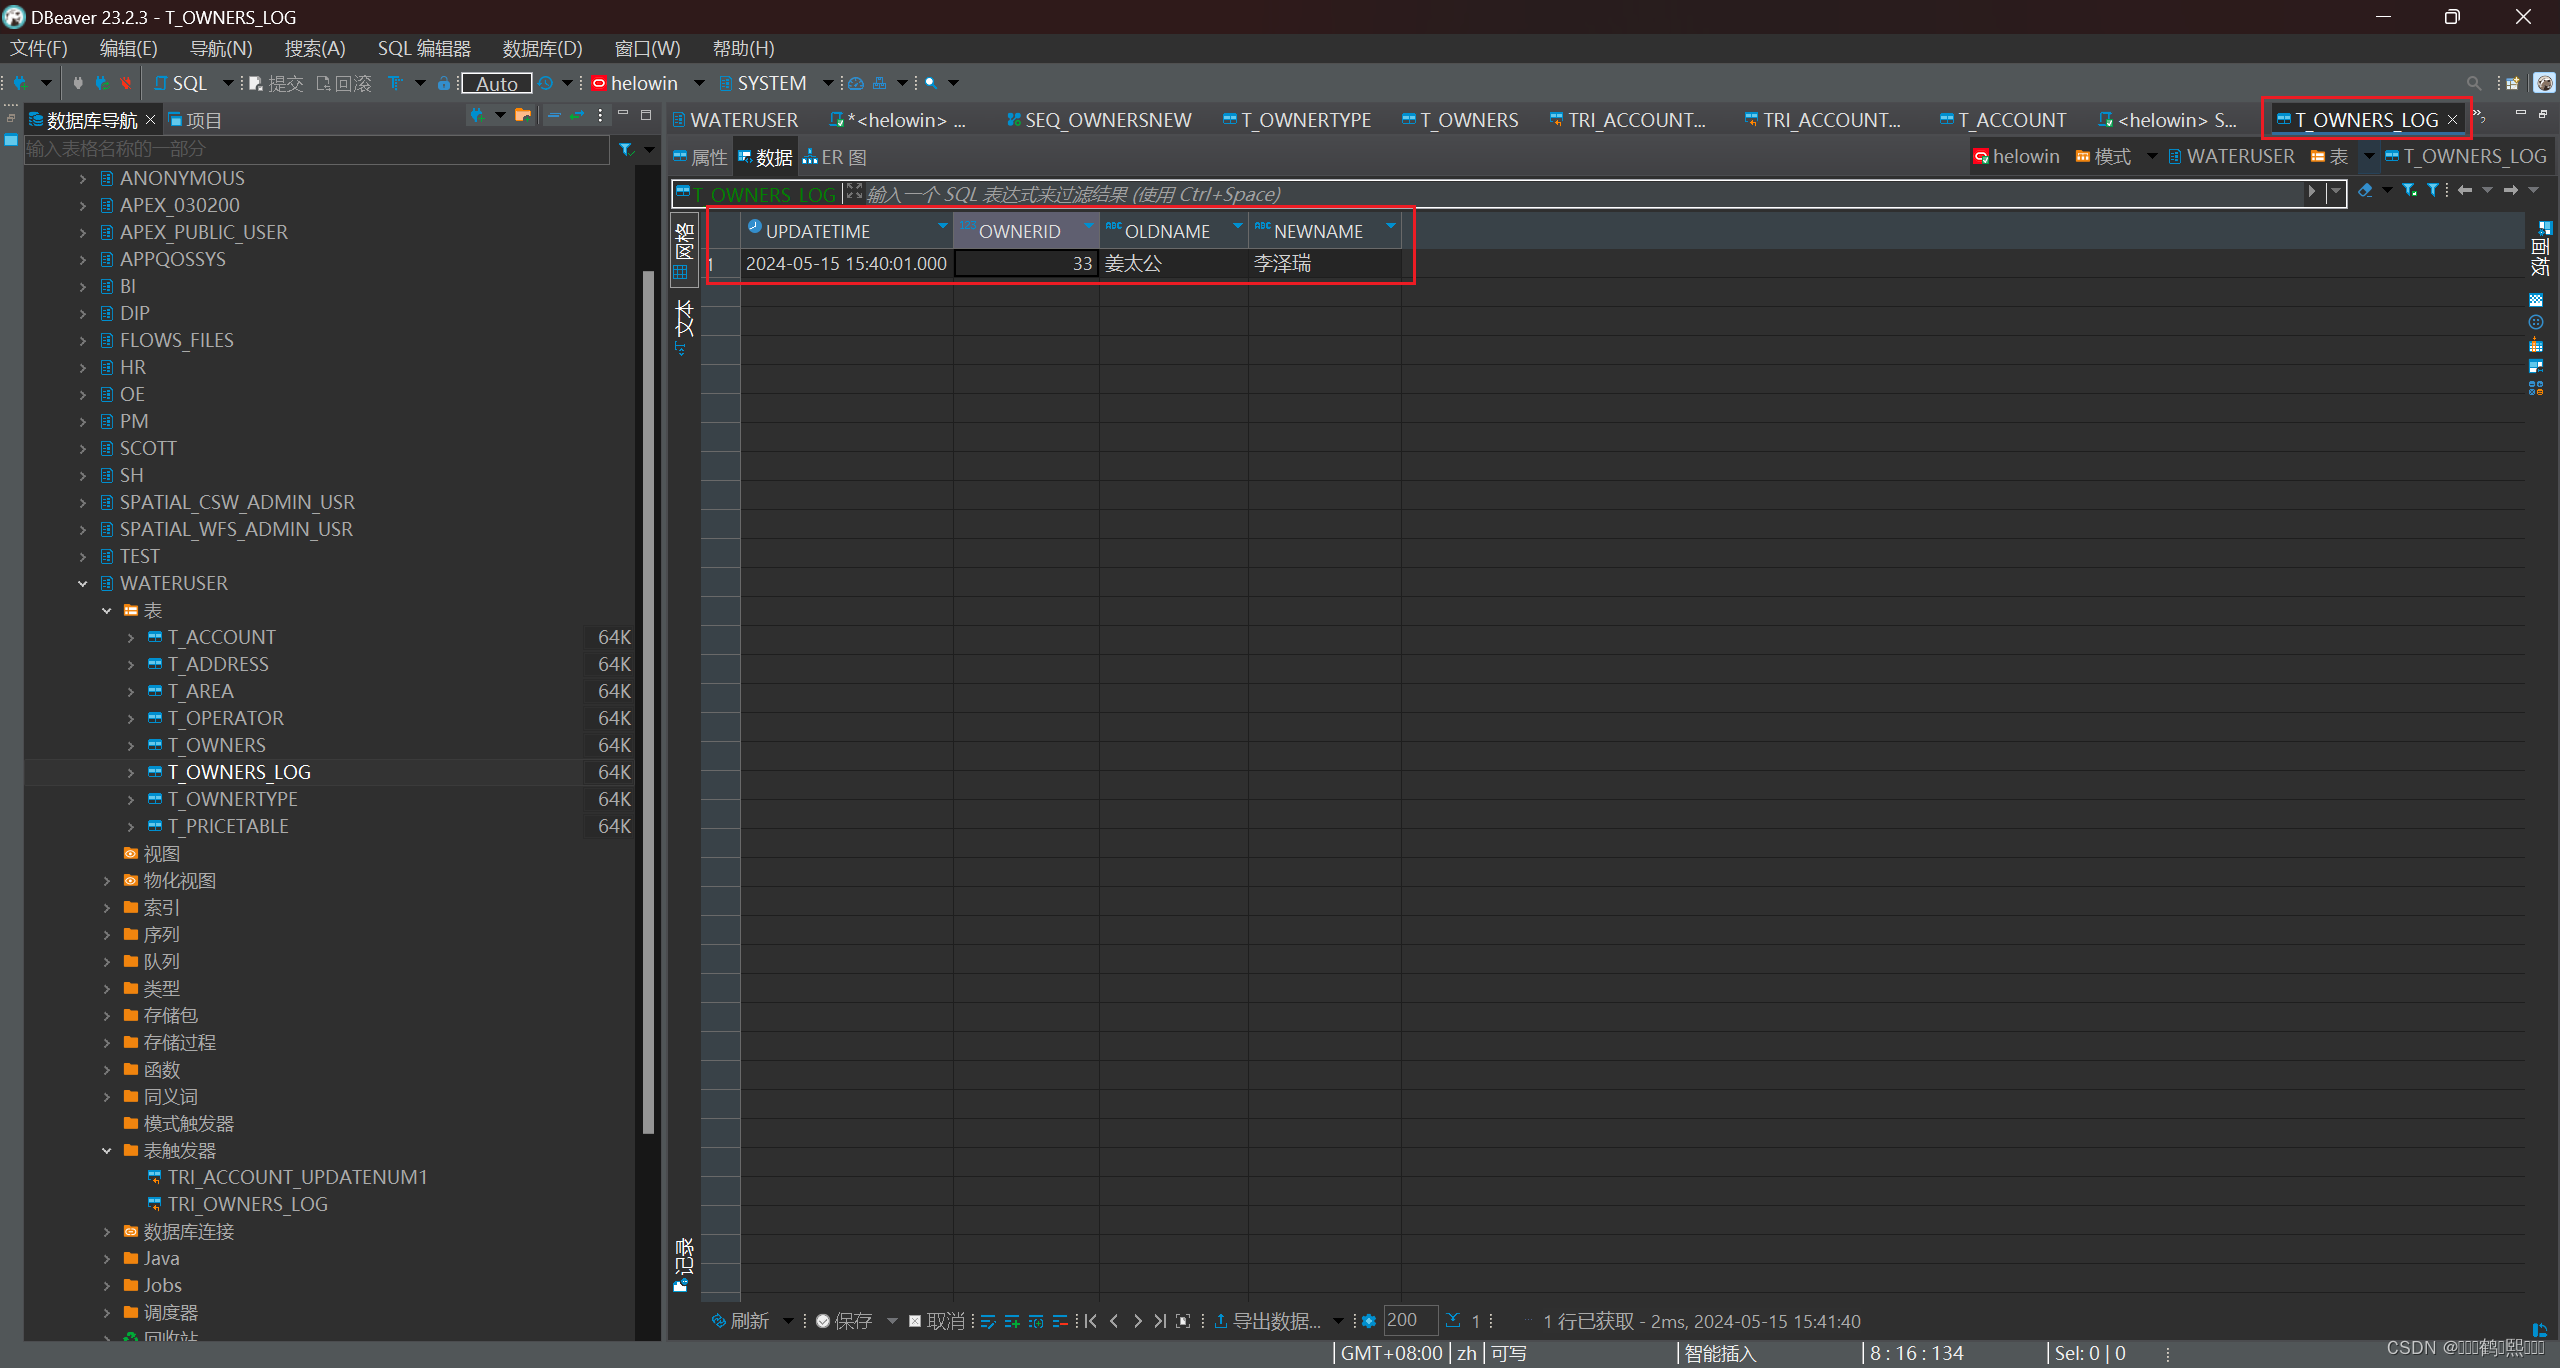Click the delete row icon in bottom toolbar
This screenshot has width=2560, height=1368.
point(1060,1321)
